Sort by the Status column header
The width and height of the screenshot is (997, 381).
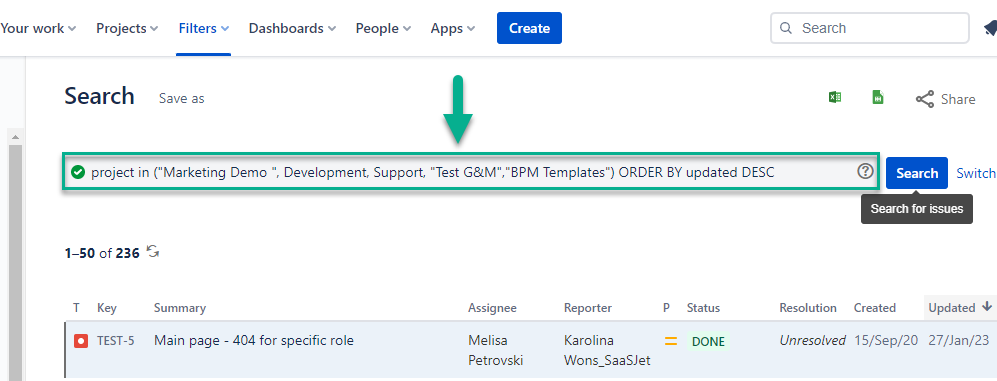click(703, 308)
